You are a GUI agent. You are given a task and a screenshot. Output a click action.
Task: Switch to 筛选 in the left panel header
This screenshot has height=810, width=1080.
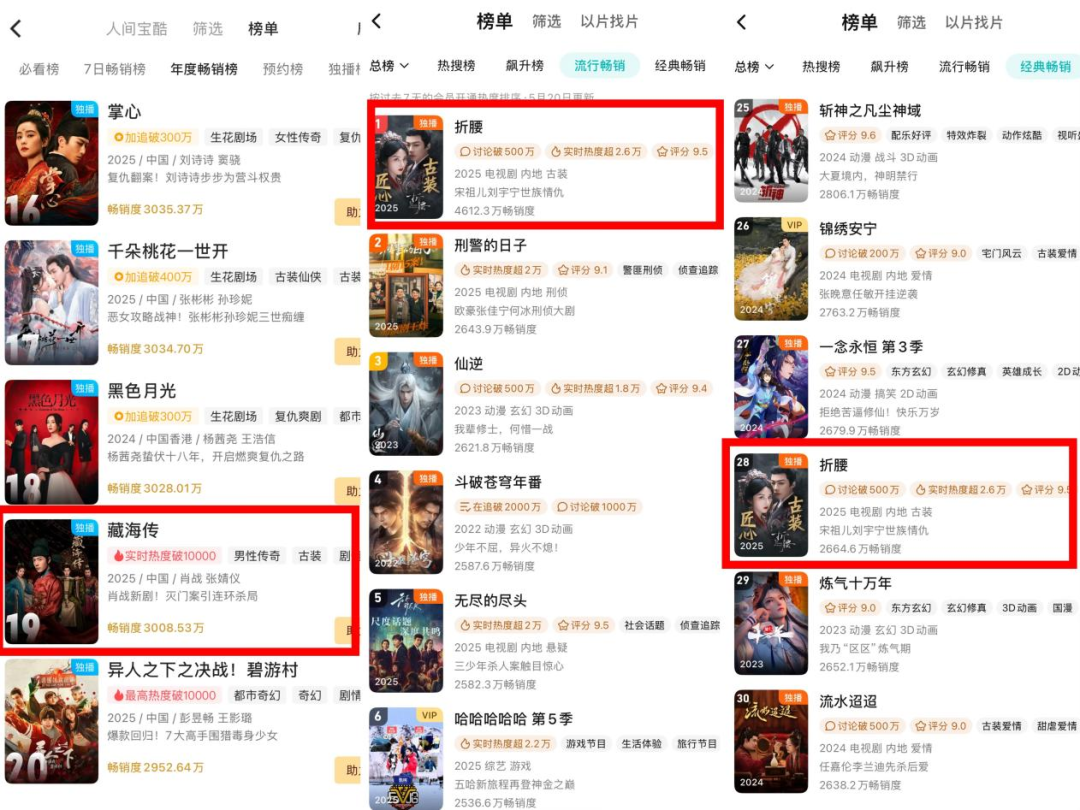point(207,28)
